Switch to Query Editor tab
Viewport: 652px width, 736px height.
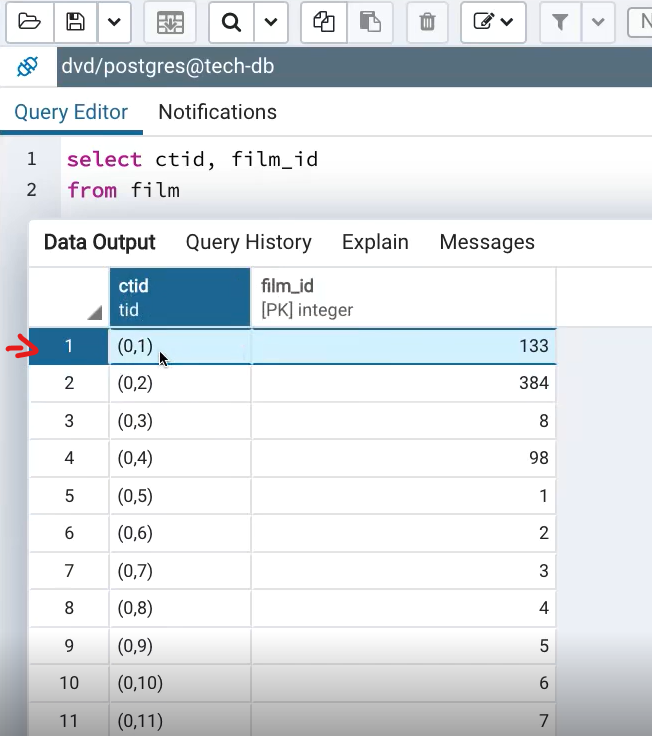[x=71, y=112]
